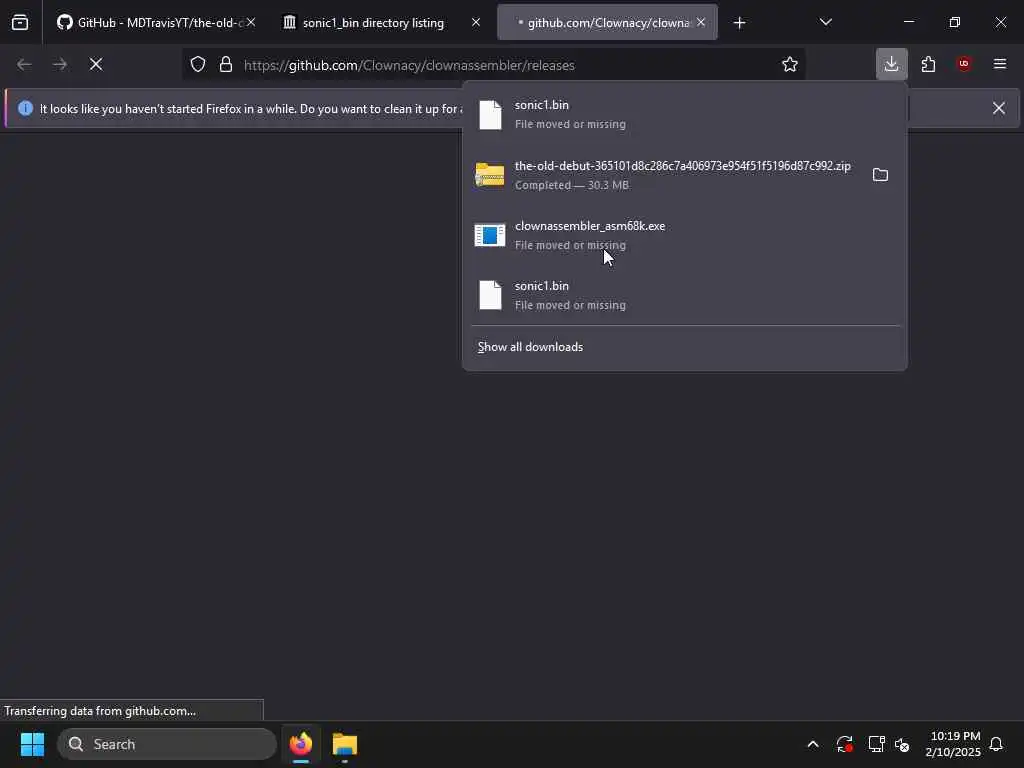This screenshot has height=768, width=1024.
Task: Go back to previous page
Action: point(24,64)
